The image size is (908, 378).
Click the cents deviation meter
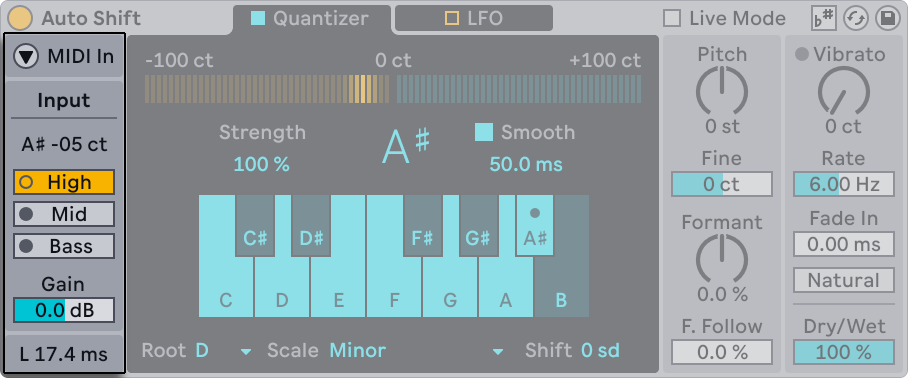coord(393,89)
